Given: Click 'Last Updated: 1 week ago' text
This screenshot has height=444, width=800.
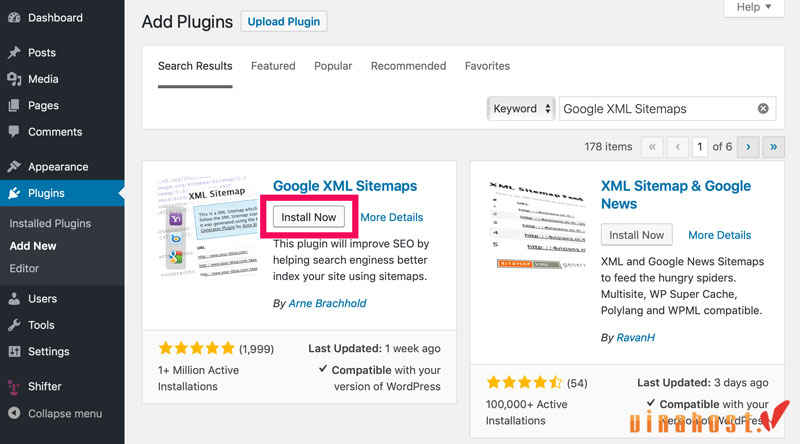Looking at the screenshot, I should [x=374, y=349].
